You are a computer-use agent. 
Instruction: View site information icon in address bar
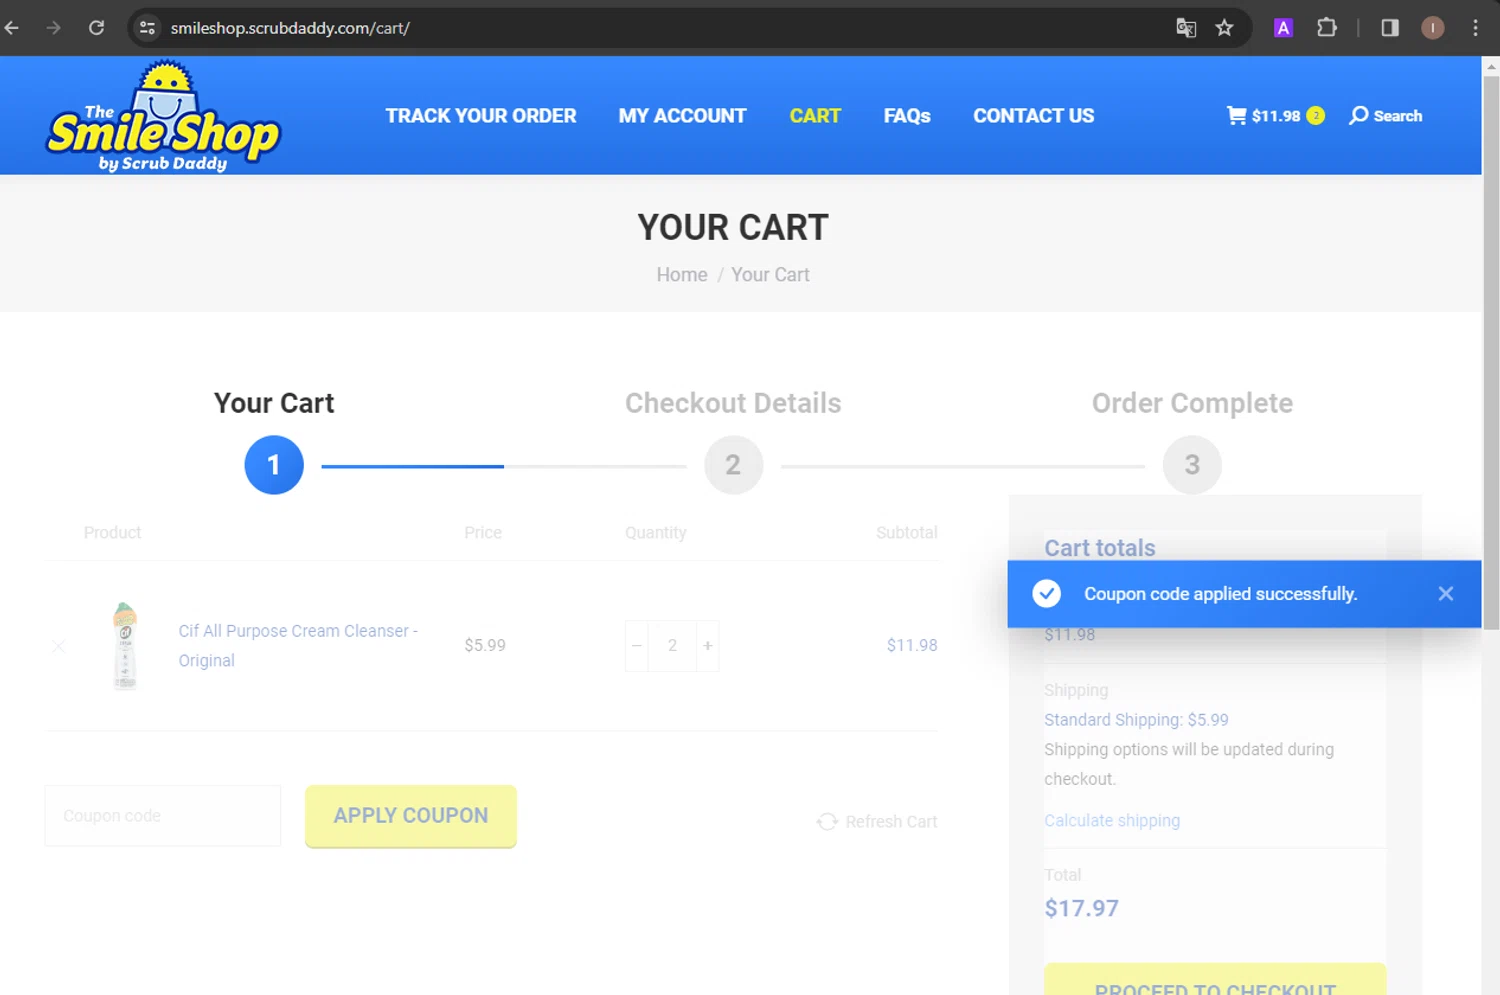(x=148, y=28)
